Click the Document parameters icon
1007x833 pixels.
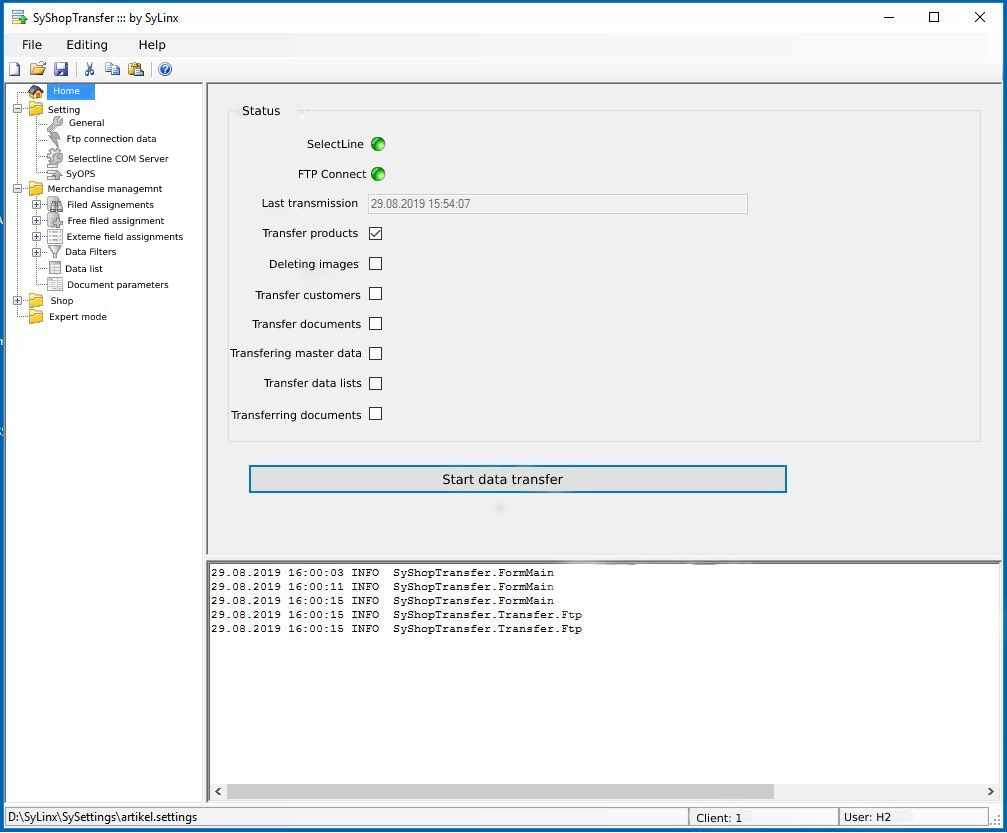55,285
